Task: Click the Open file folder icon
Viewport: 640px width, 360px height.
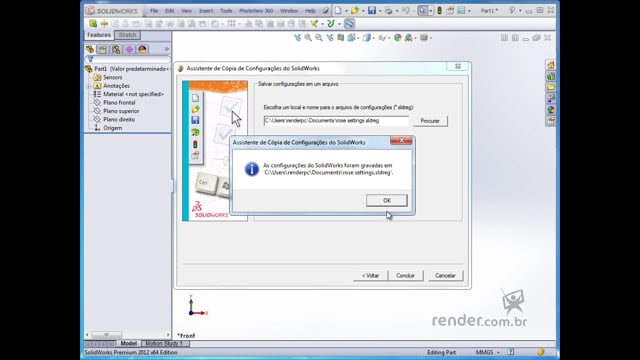Action: (x=355, y=11)
